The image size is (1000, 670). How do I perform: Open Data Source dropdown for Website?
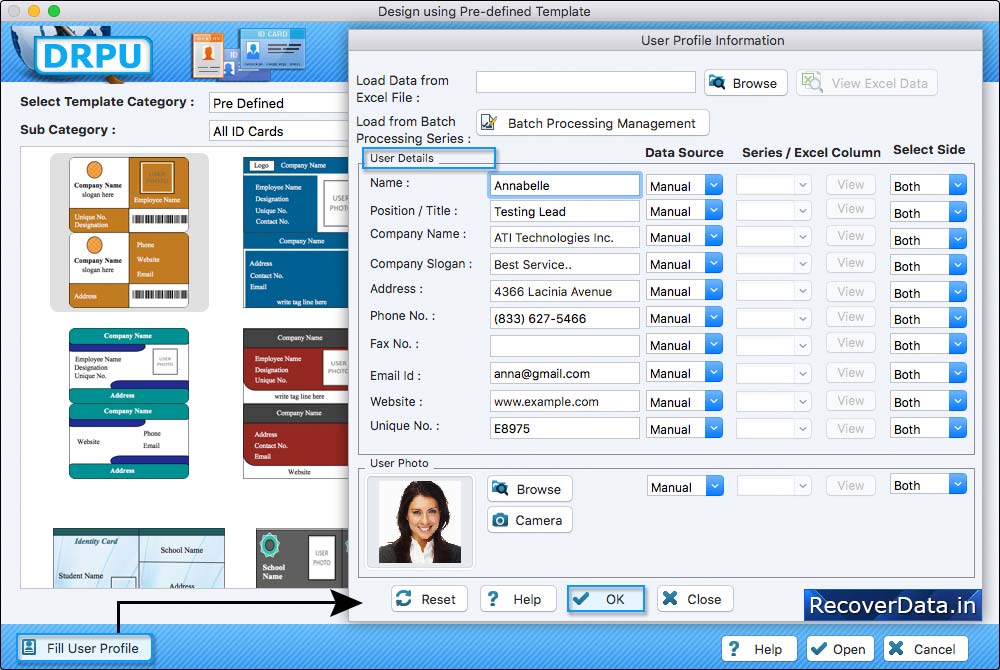pyautogui.click(x=684, y=402)
